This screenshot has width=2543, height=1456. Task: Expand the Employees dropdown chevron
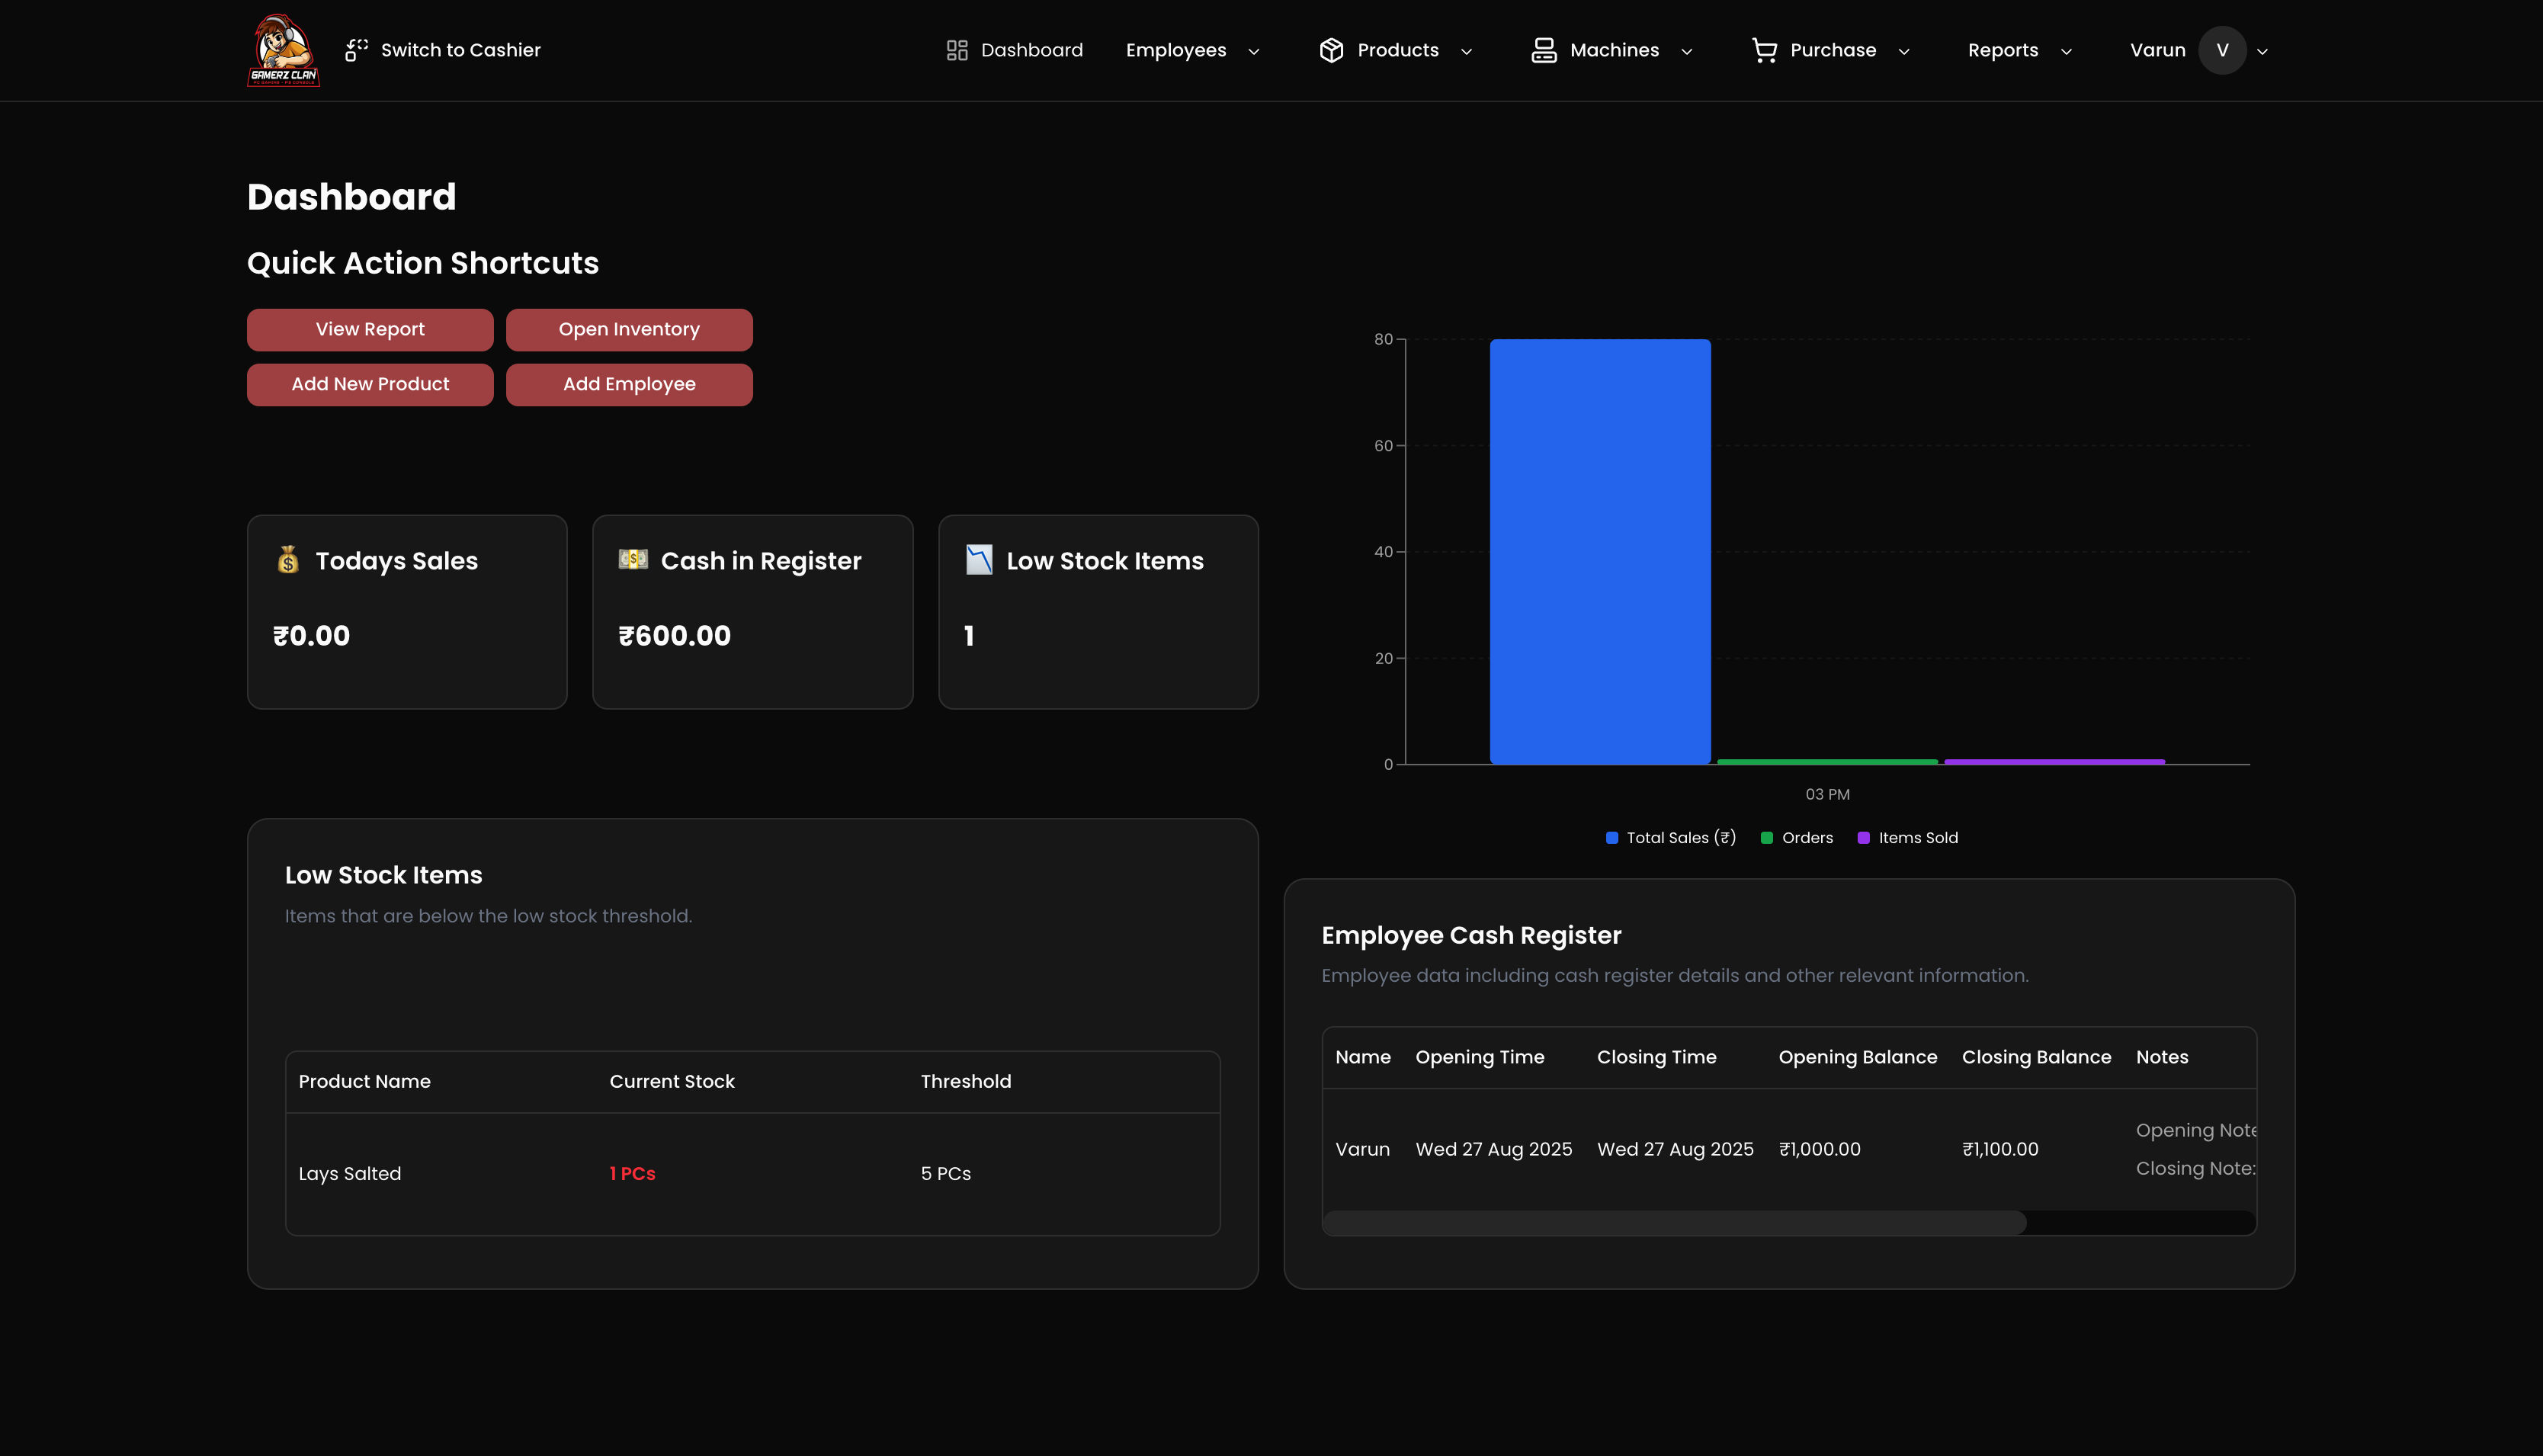[1253, 51]
